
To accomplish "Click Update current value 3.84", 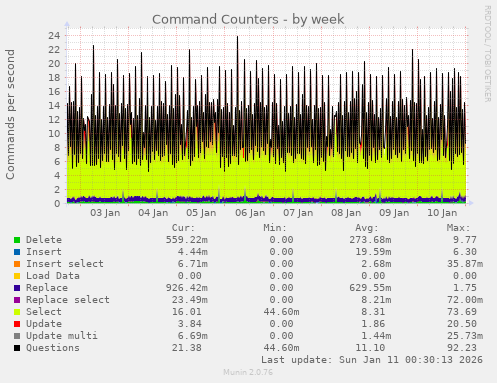I will [190, 324].
